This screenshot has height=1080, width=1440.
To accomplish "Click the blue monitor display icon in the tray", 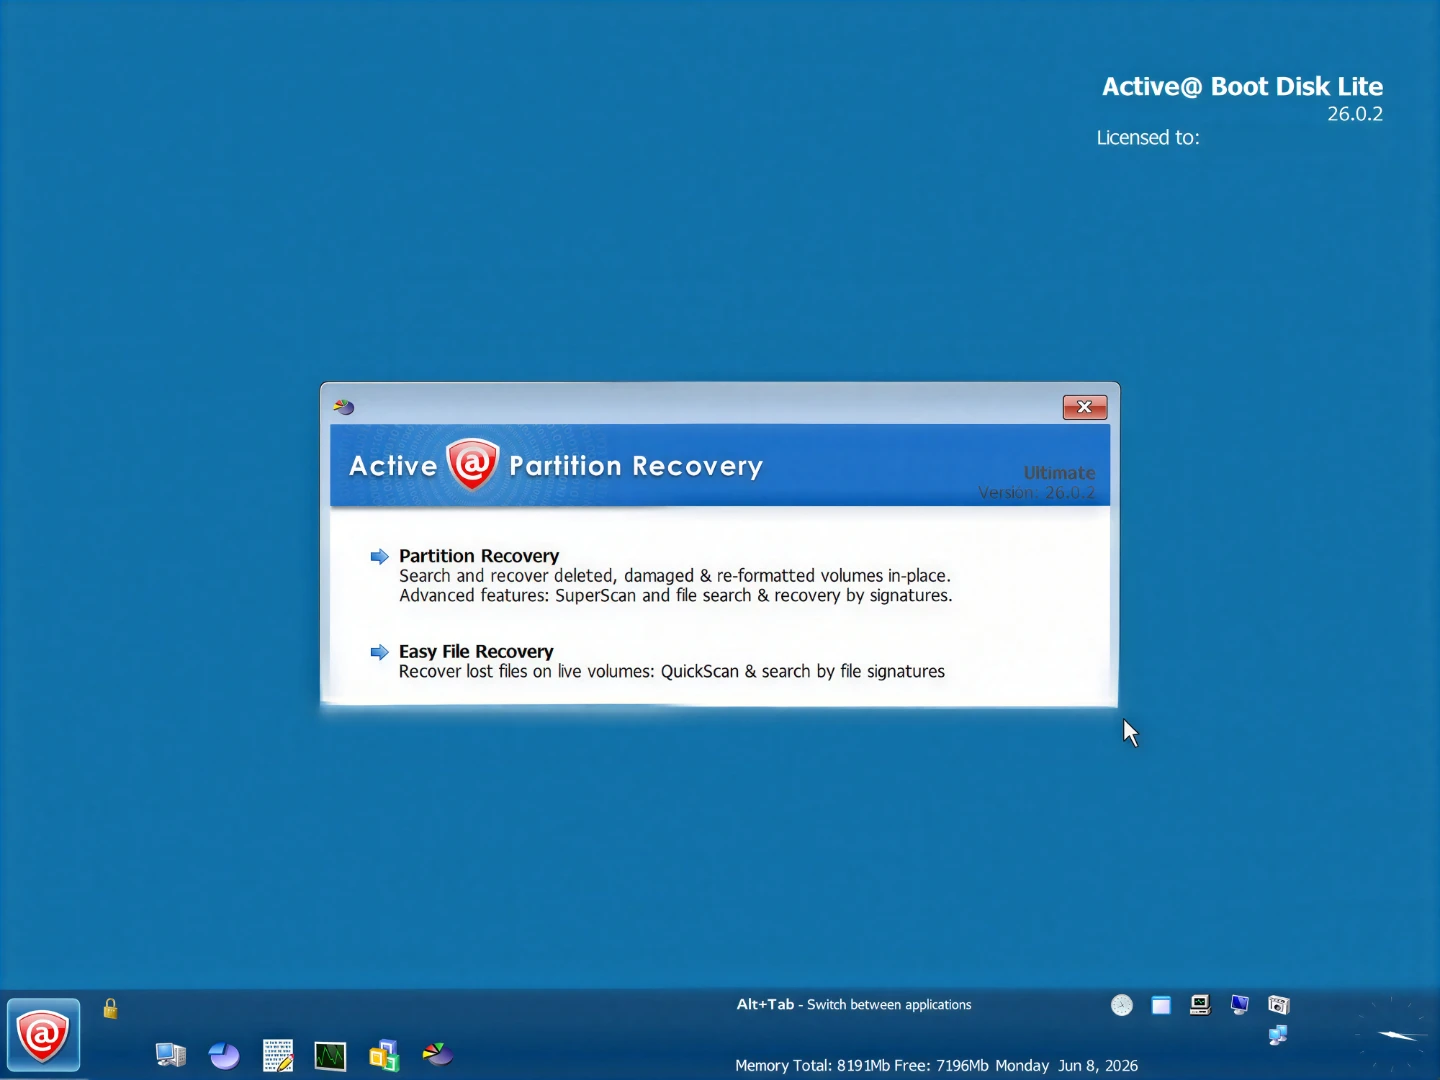I will click(x=1240, y=1005).
